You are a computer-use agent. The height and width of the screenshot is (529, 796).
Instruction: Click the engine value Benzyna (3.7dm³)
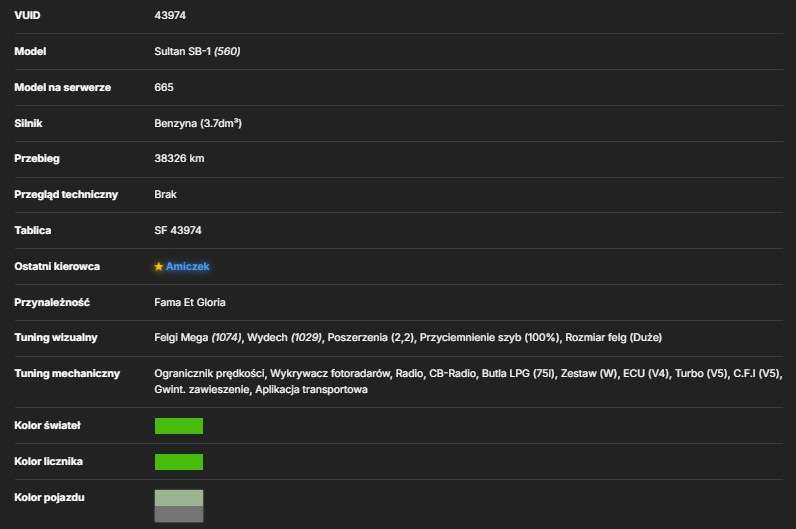click(x=198, y=123)
